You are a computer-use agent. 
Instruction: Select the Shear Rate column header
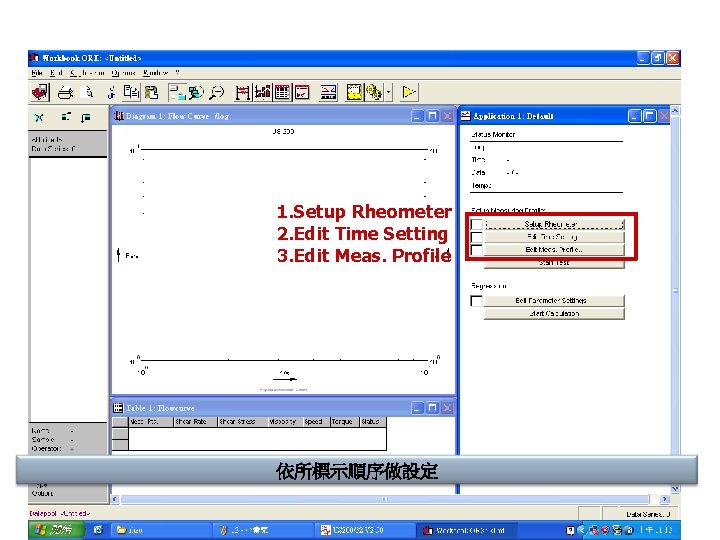pyautogui.click(x=195, y=422)
